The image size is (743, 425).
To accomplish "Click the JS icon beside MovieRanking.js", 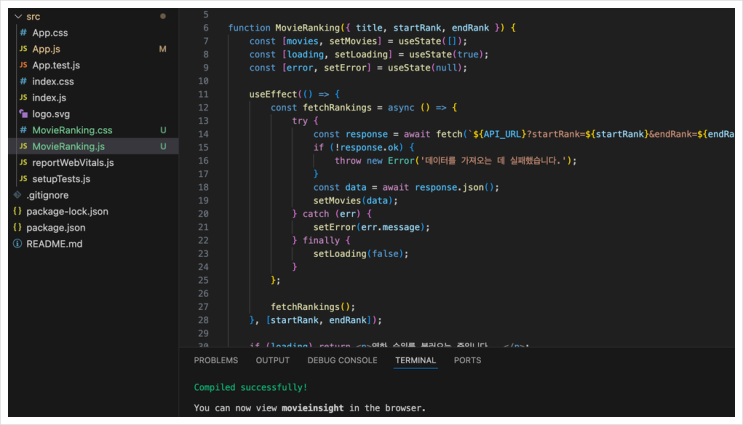I will coord(23,146).
